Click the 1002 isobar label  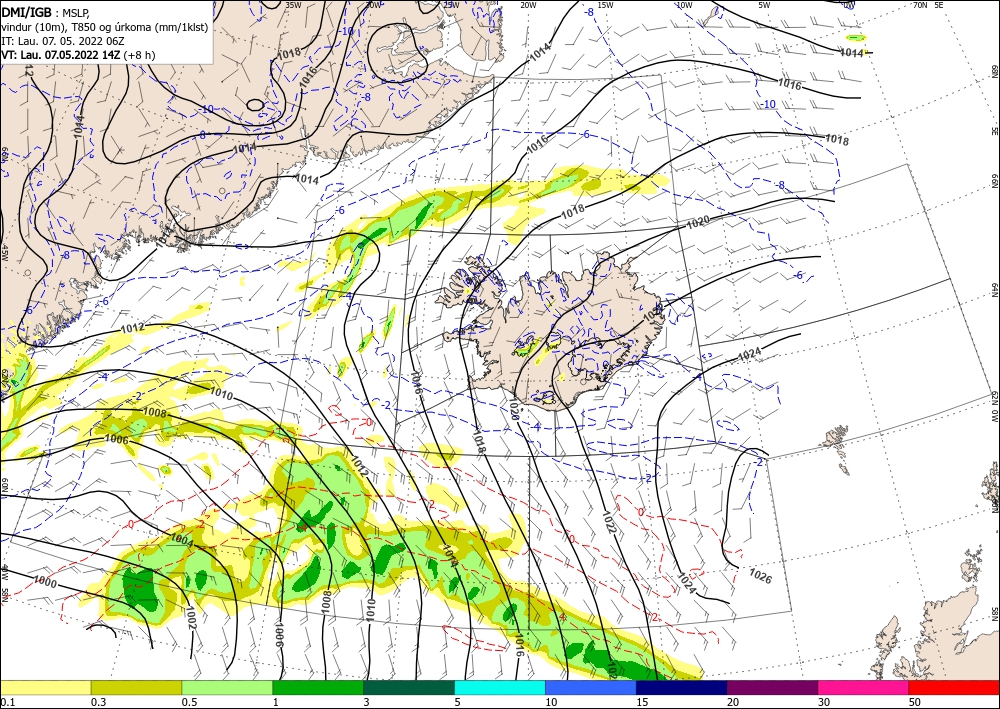[191, 618]
